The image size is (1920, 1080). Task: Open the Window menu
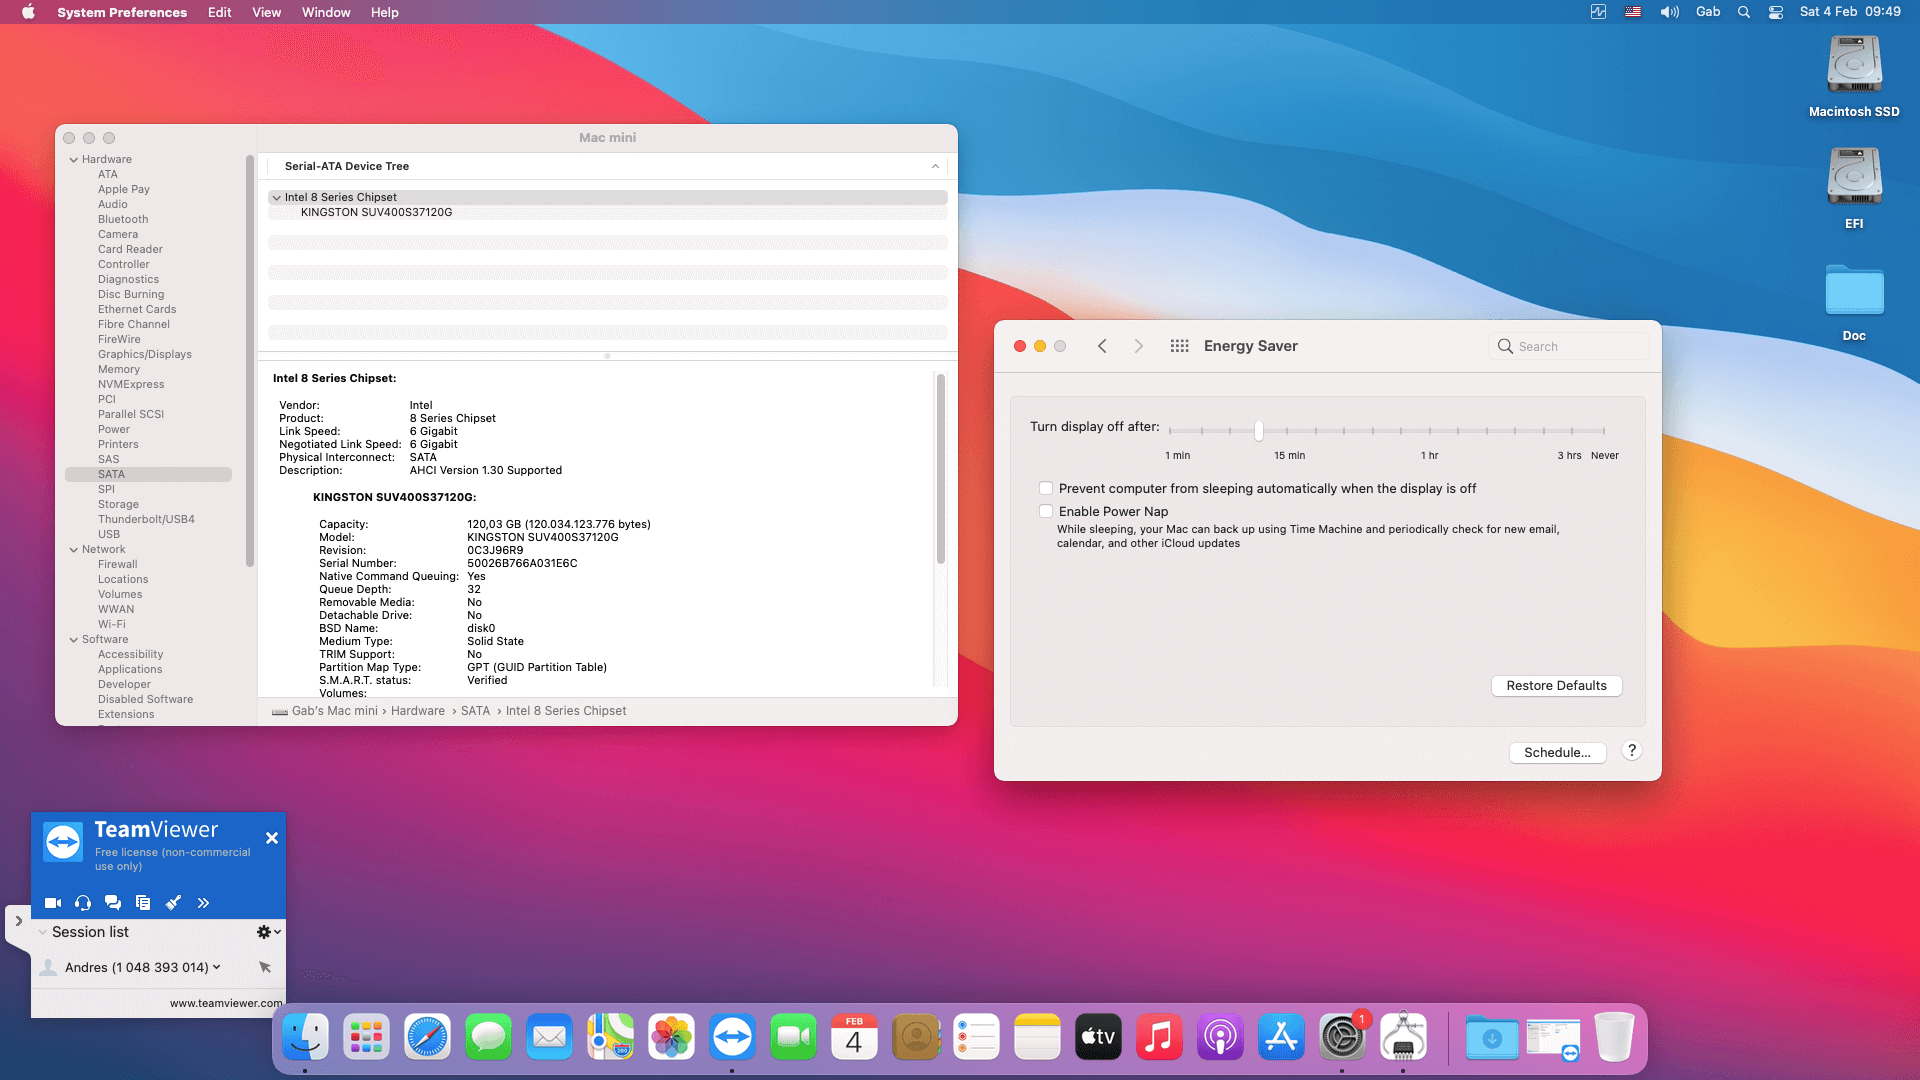pyautogui.click(x=325, y=12)
